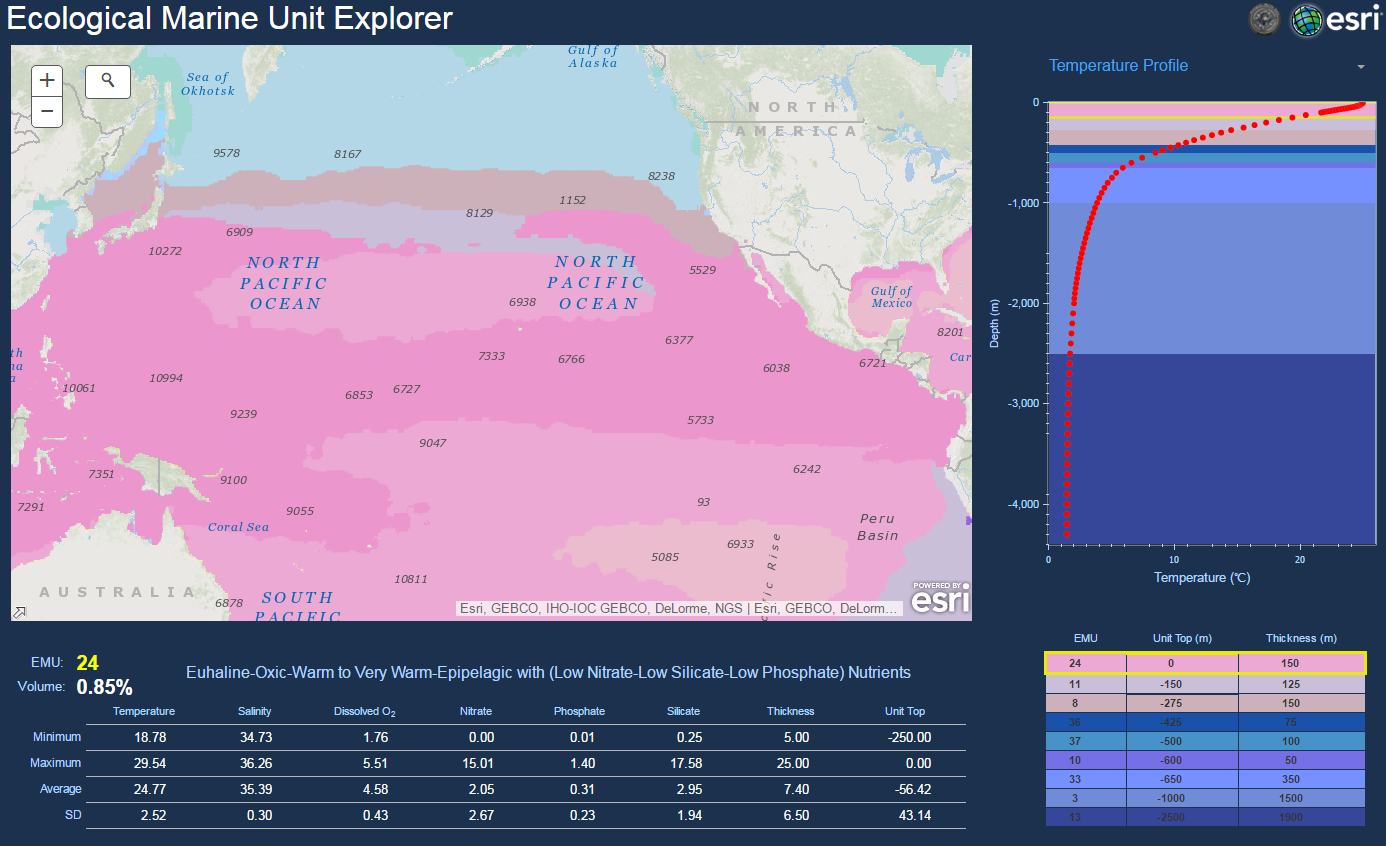This screenshot has width=1386, height=846.
Task: Click the map attribution text
Action: [x=680, y=608]
